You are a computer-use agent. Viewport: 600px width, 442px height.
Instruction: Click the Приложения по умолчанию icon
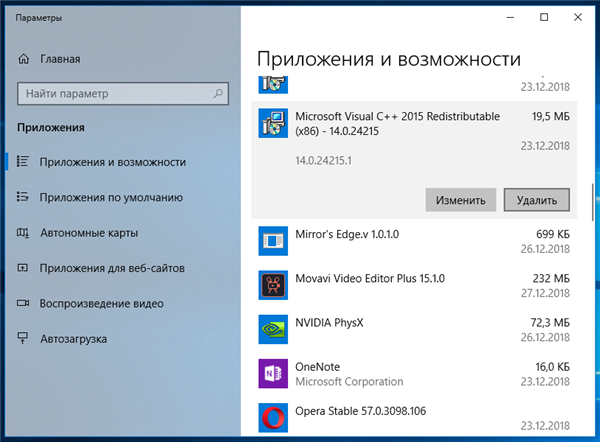point(23,197)
